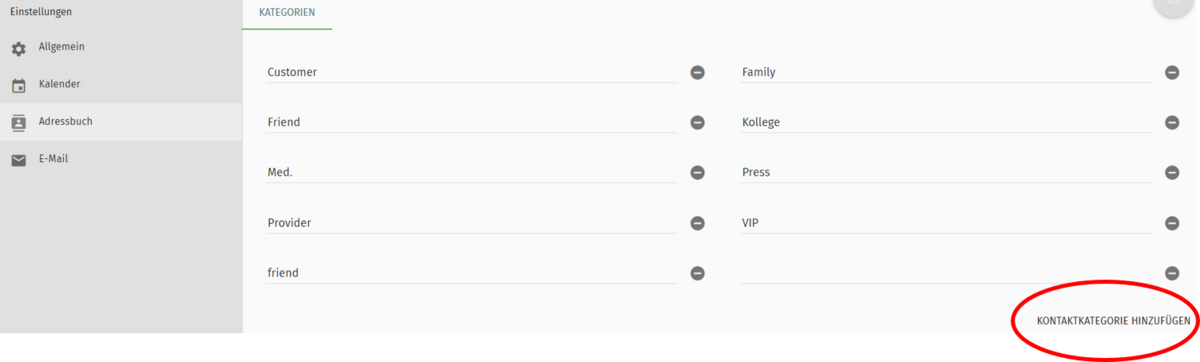Remove the Family category via minus icon
This screenshot has width=1200, height=362.
tap(1172, 73)
